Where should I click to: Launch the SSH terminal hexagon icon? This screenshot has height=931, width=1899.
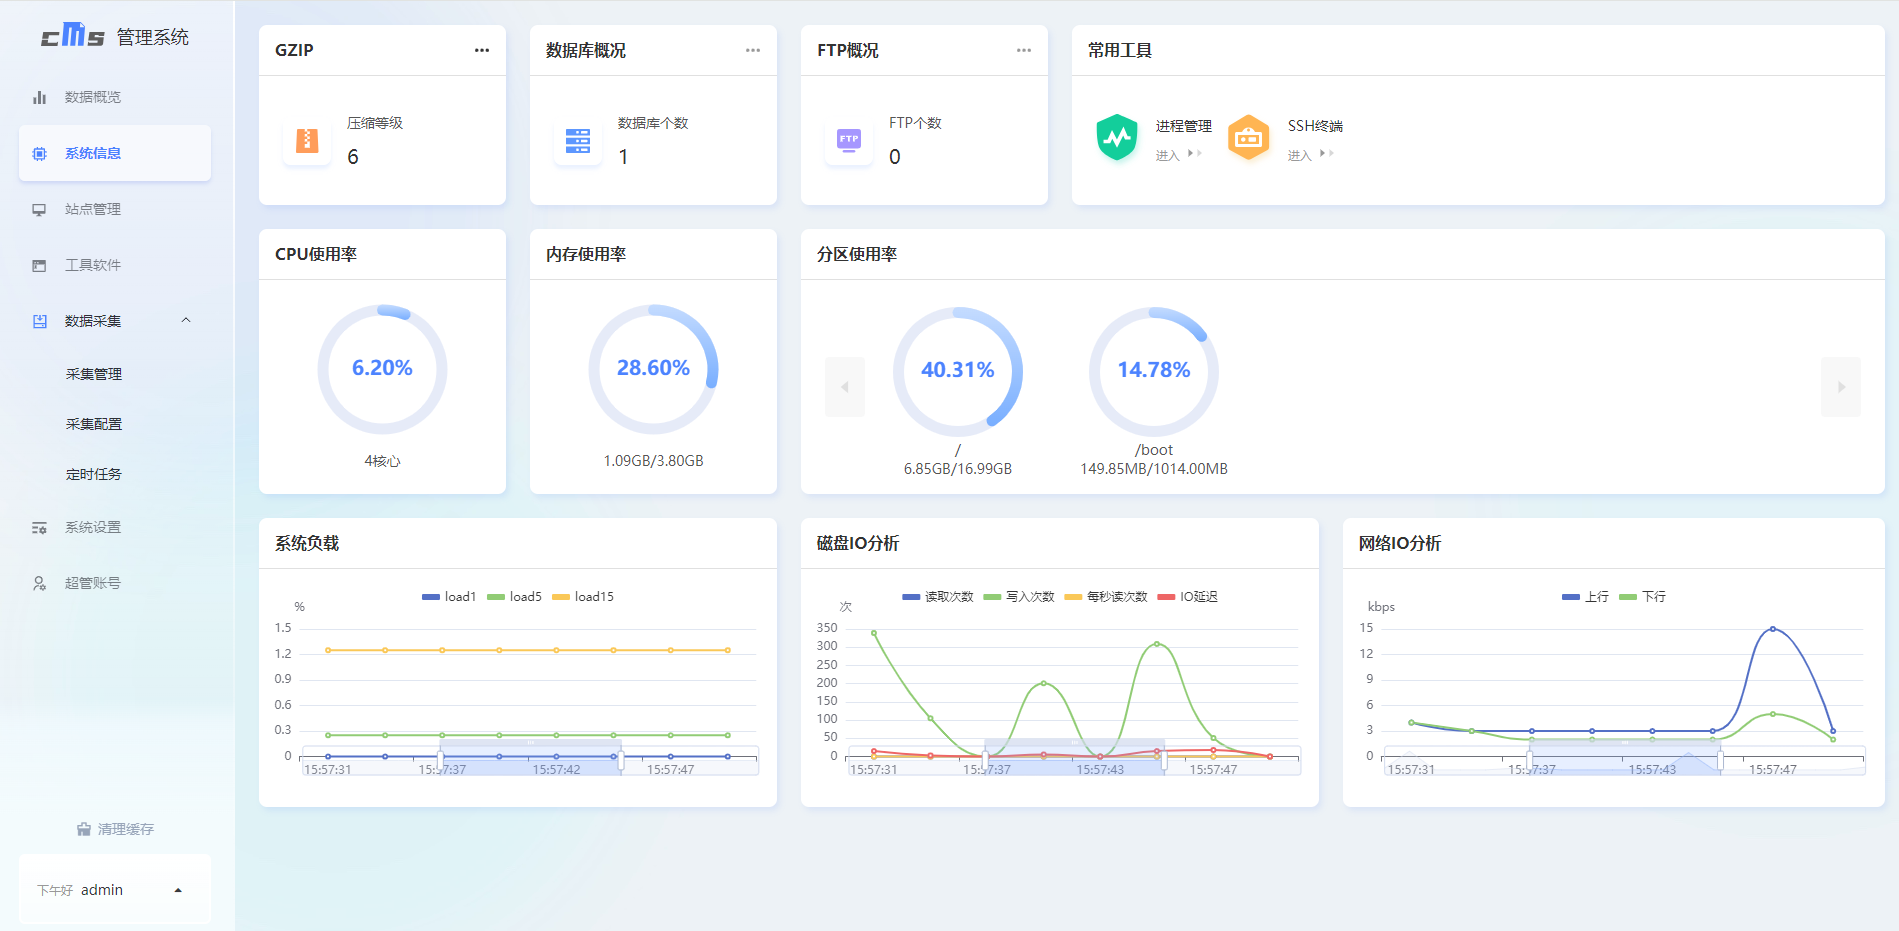[1248, 137]
